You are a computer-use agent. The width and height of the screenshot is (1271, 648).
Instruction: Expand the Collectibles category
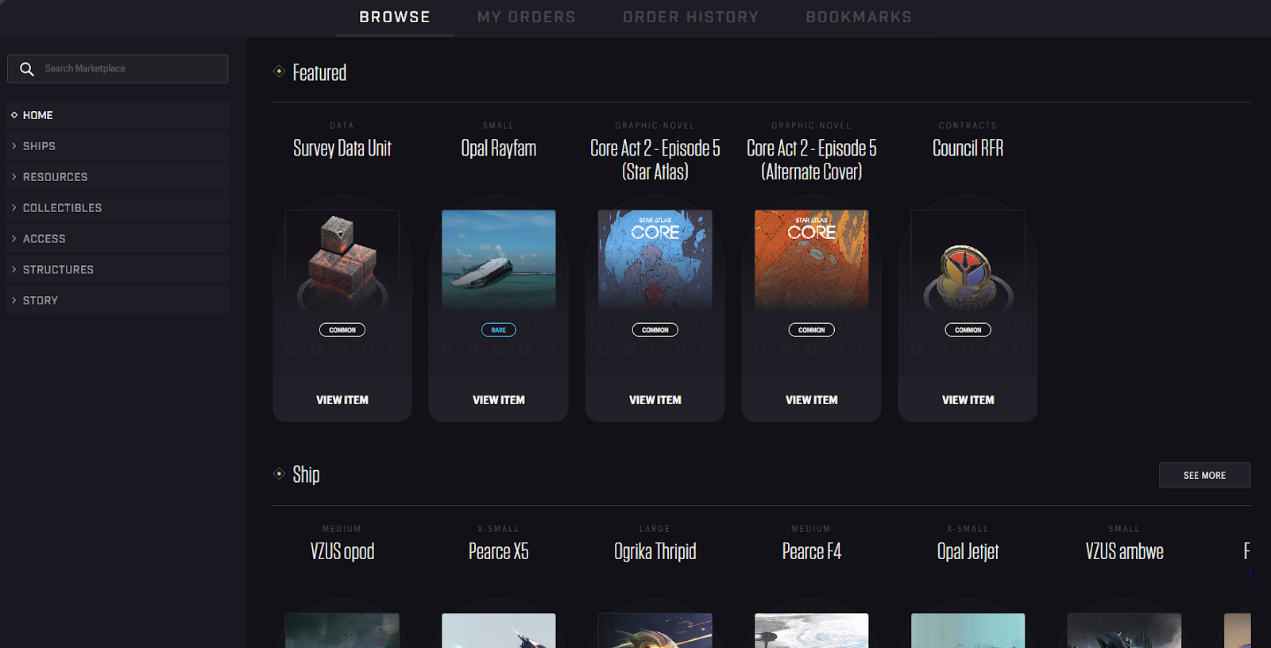point(62,208)
